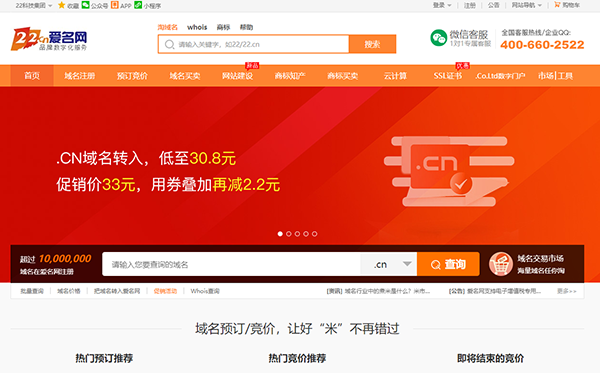Click the 域名价格 link
The width and height of the screenshot is (600, 373).
click(69, 291)
